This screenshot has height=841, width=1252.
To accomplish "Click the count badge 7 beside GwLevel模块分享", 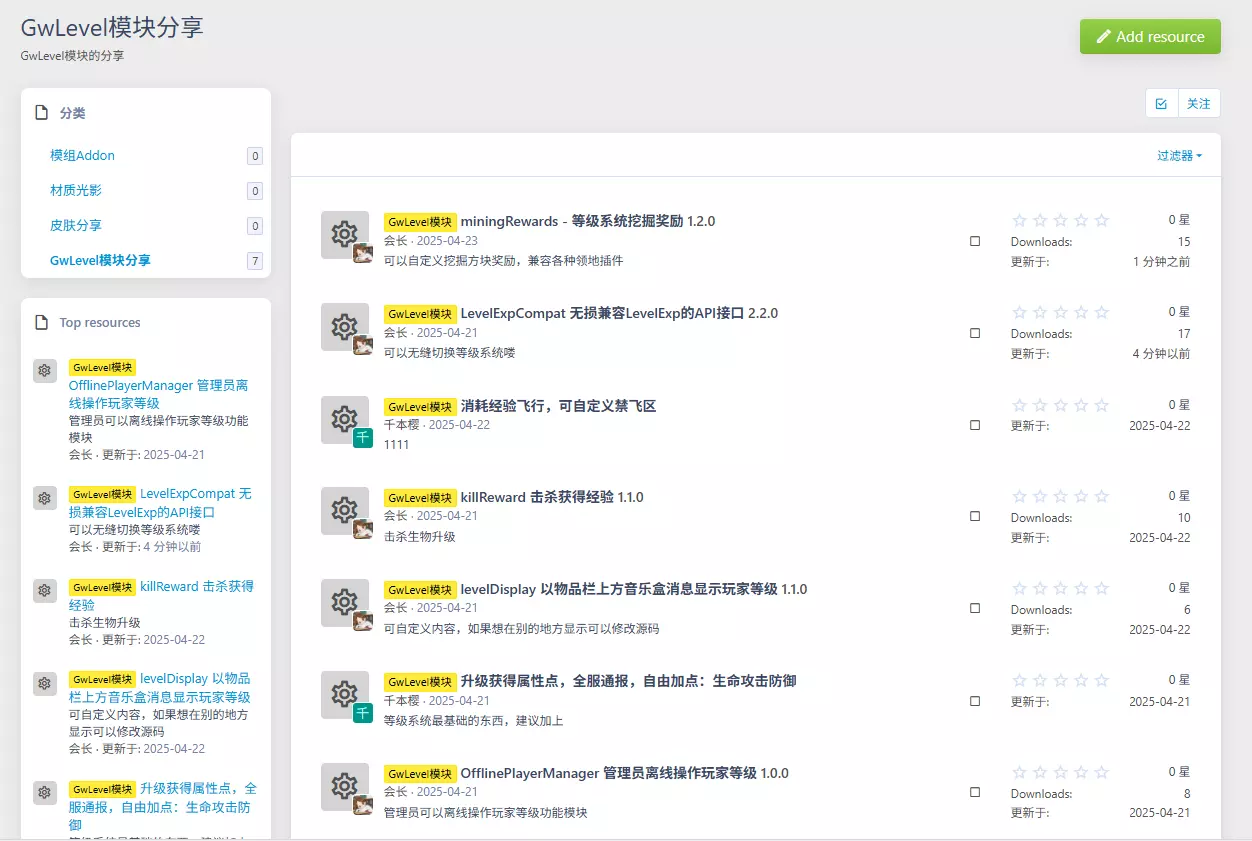I will coord(255,261).
